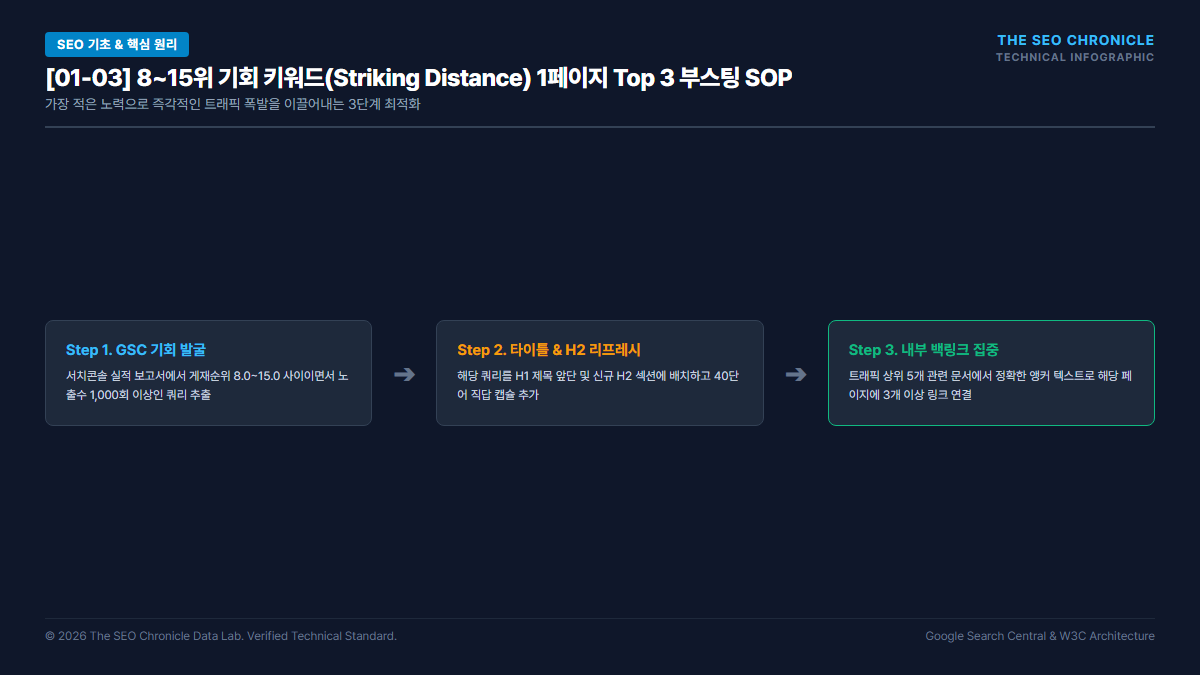Click Step 1 description about 서치콘솔 실적 보고서

tap(207, 385)
